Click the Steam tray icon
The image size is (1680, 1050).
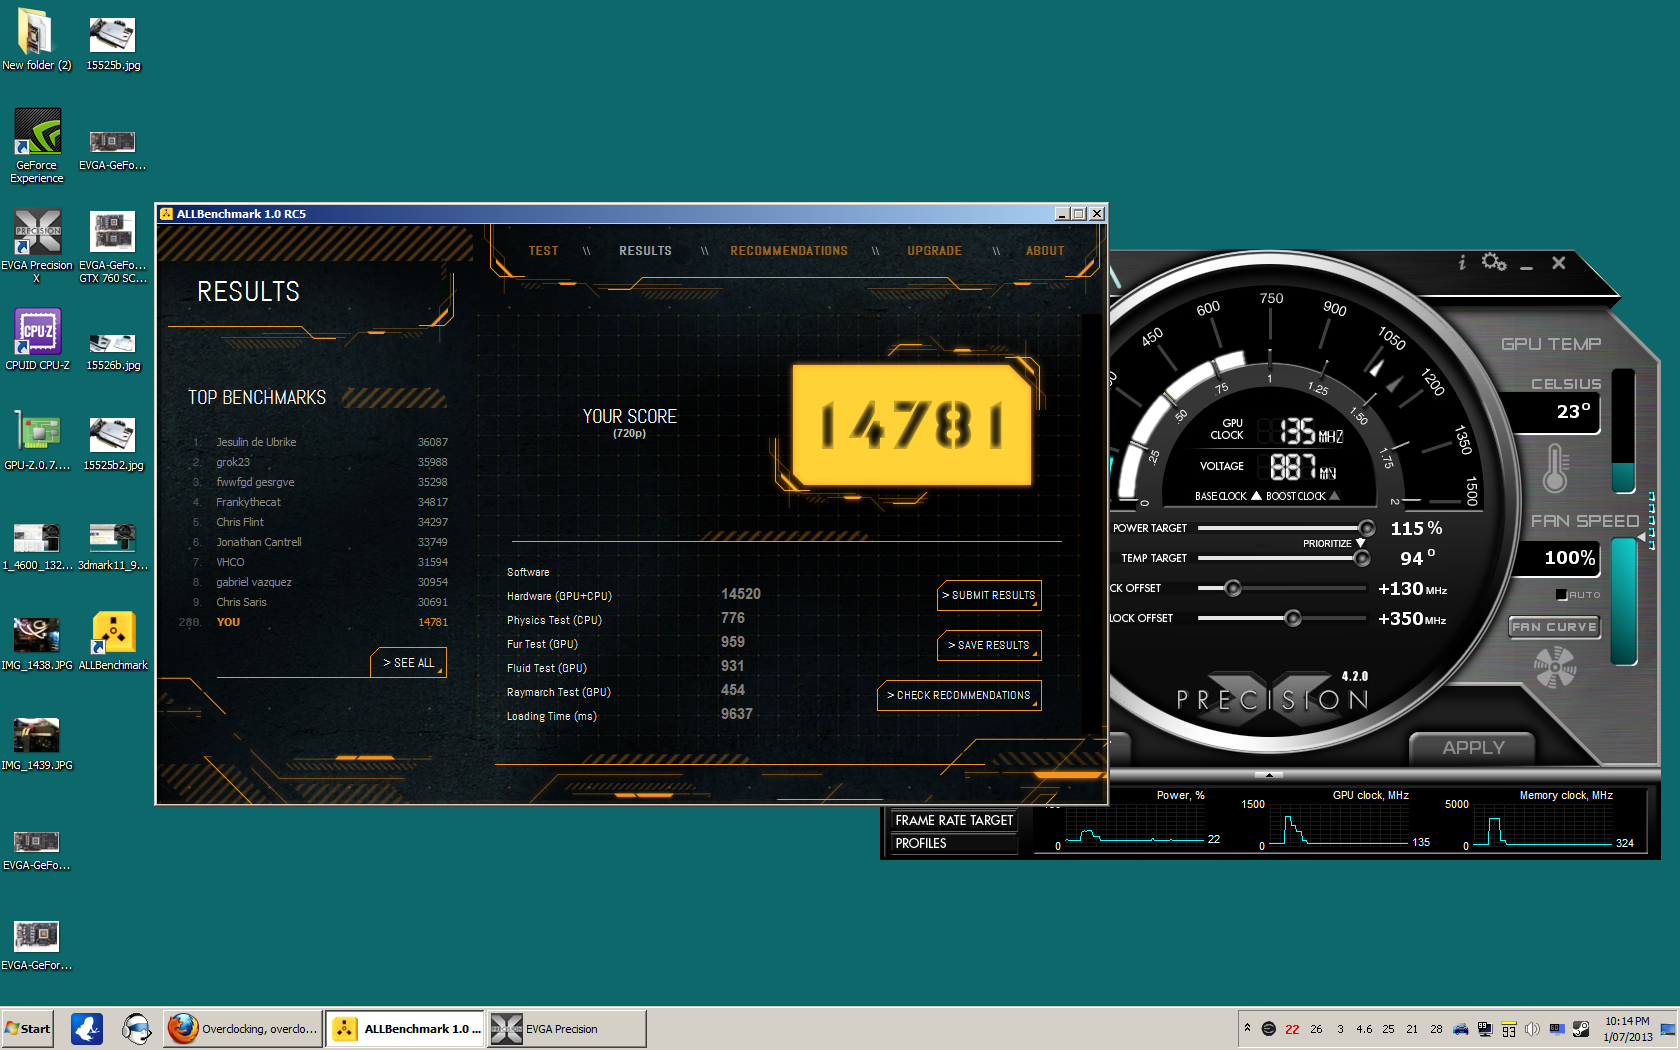point(1581,1028)
